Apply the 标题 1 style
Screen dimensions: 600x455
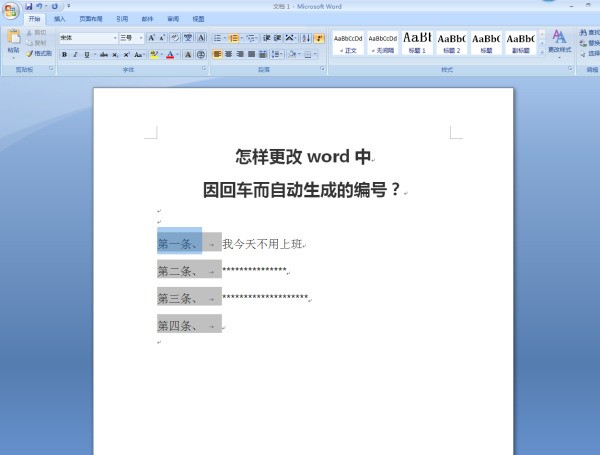[x=417, y=43]
